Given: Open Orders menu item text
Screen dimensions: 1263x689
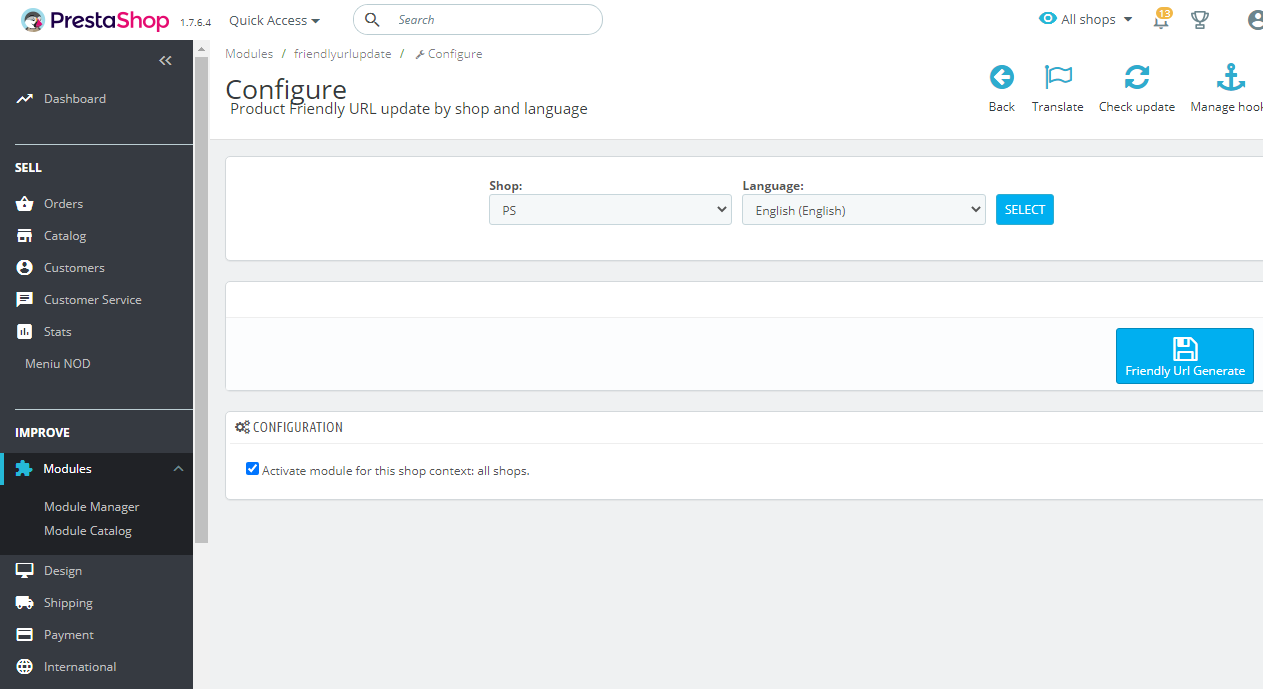Looking at the screenshot, I should [63, 204].
